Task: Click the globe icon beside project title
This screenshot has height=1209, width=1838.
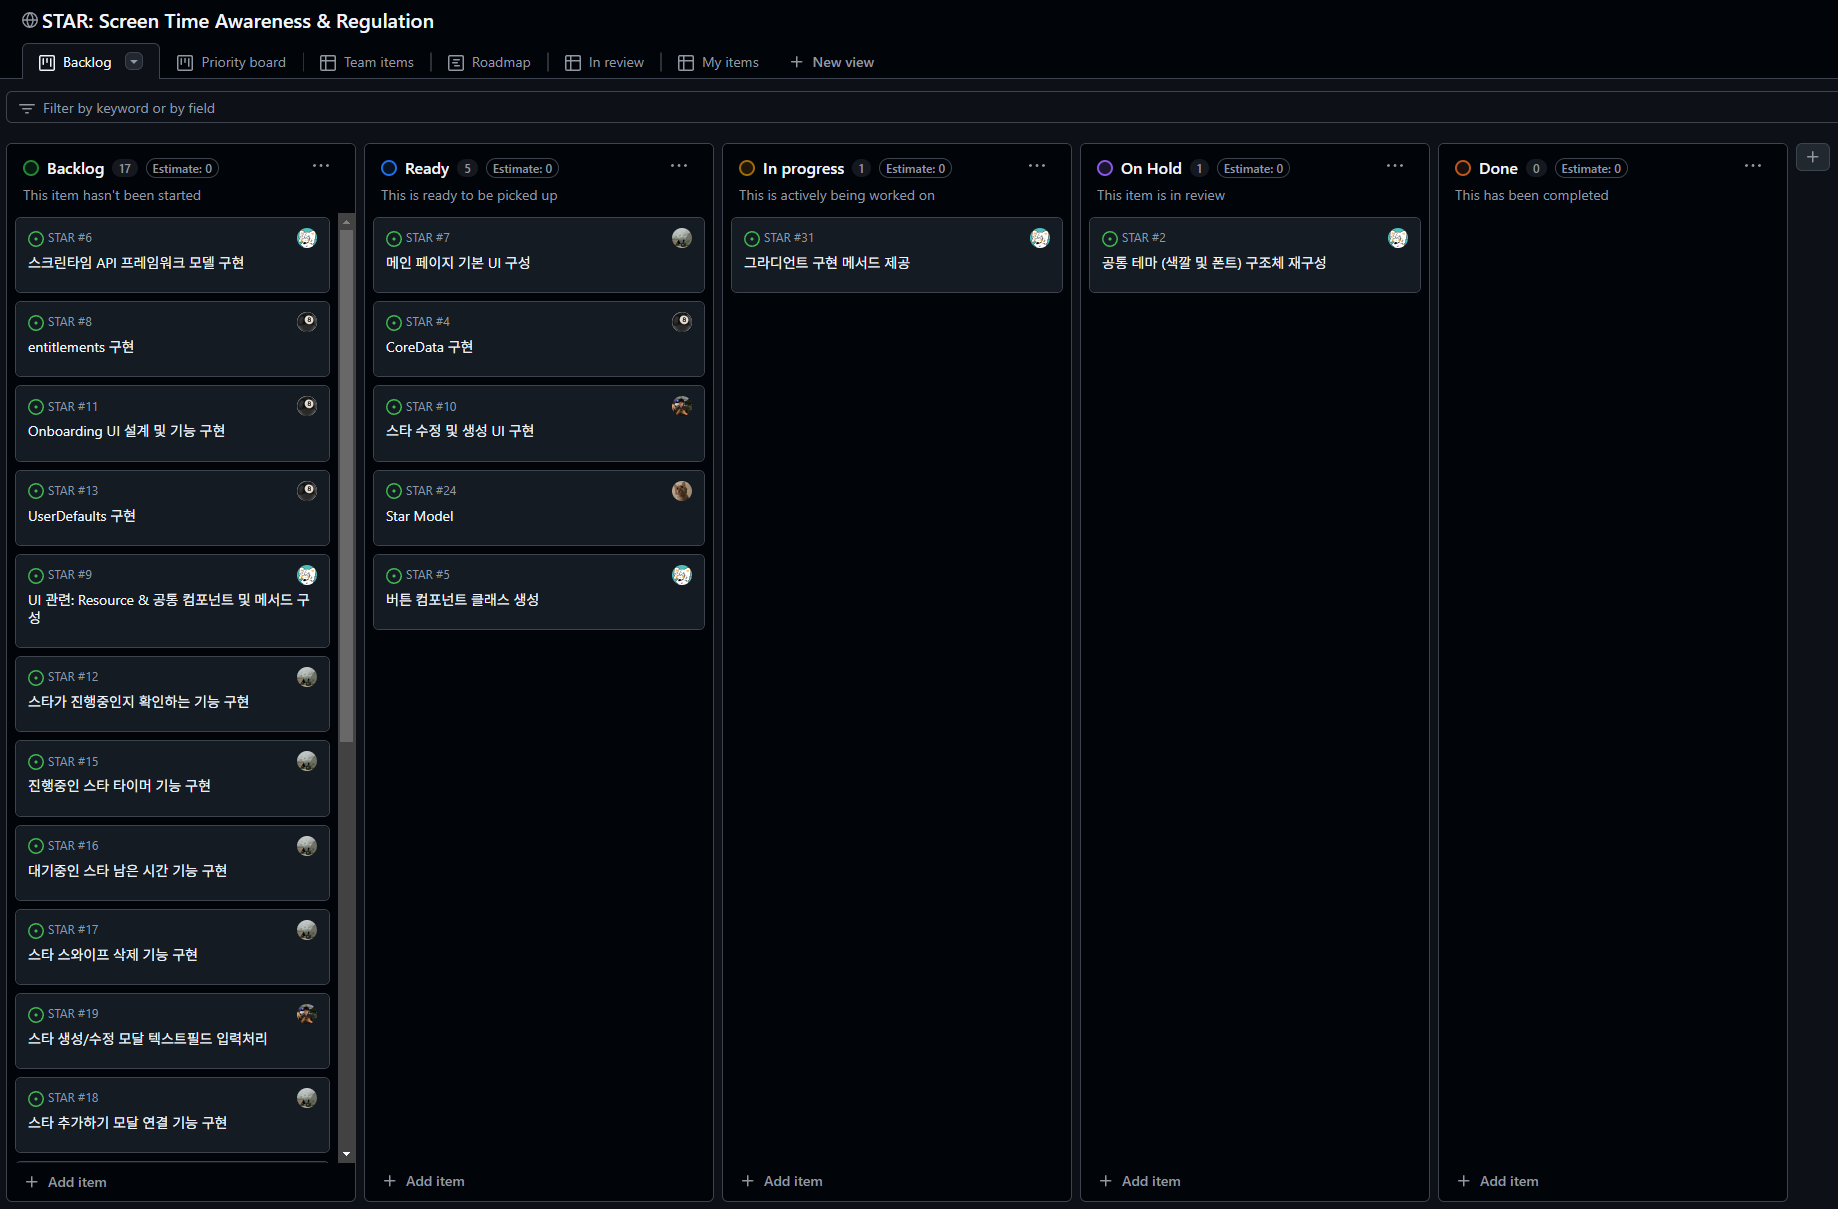Action: [30, 21]
